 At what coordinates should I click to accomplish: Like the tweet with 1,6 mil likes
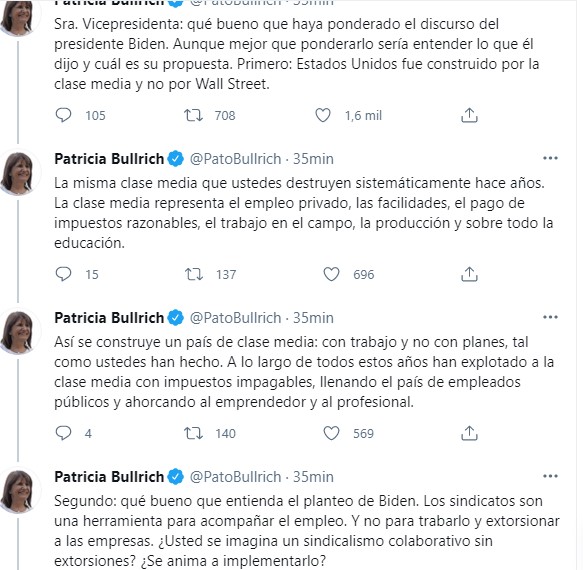323,115
